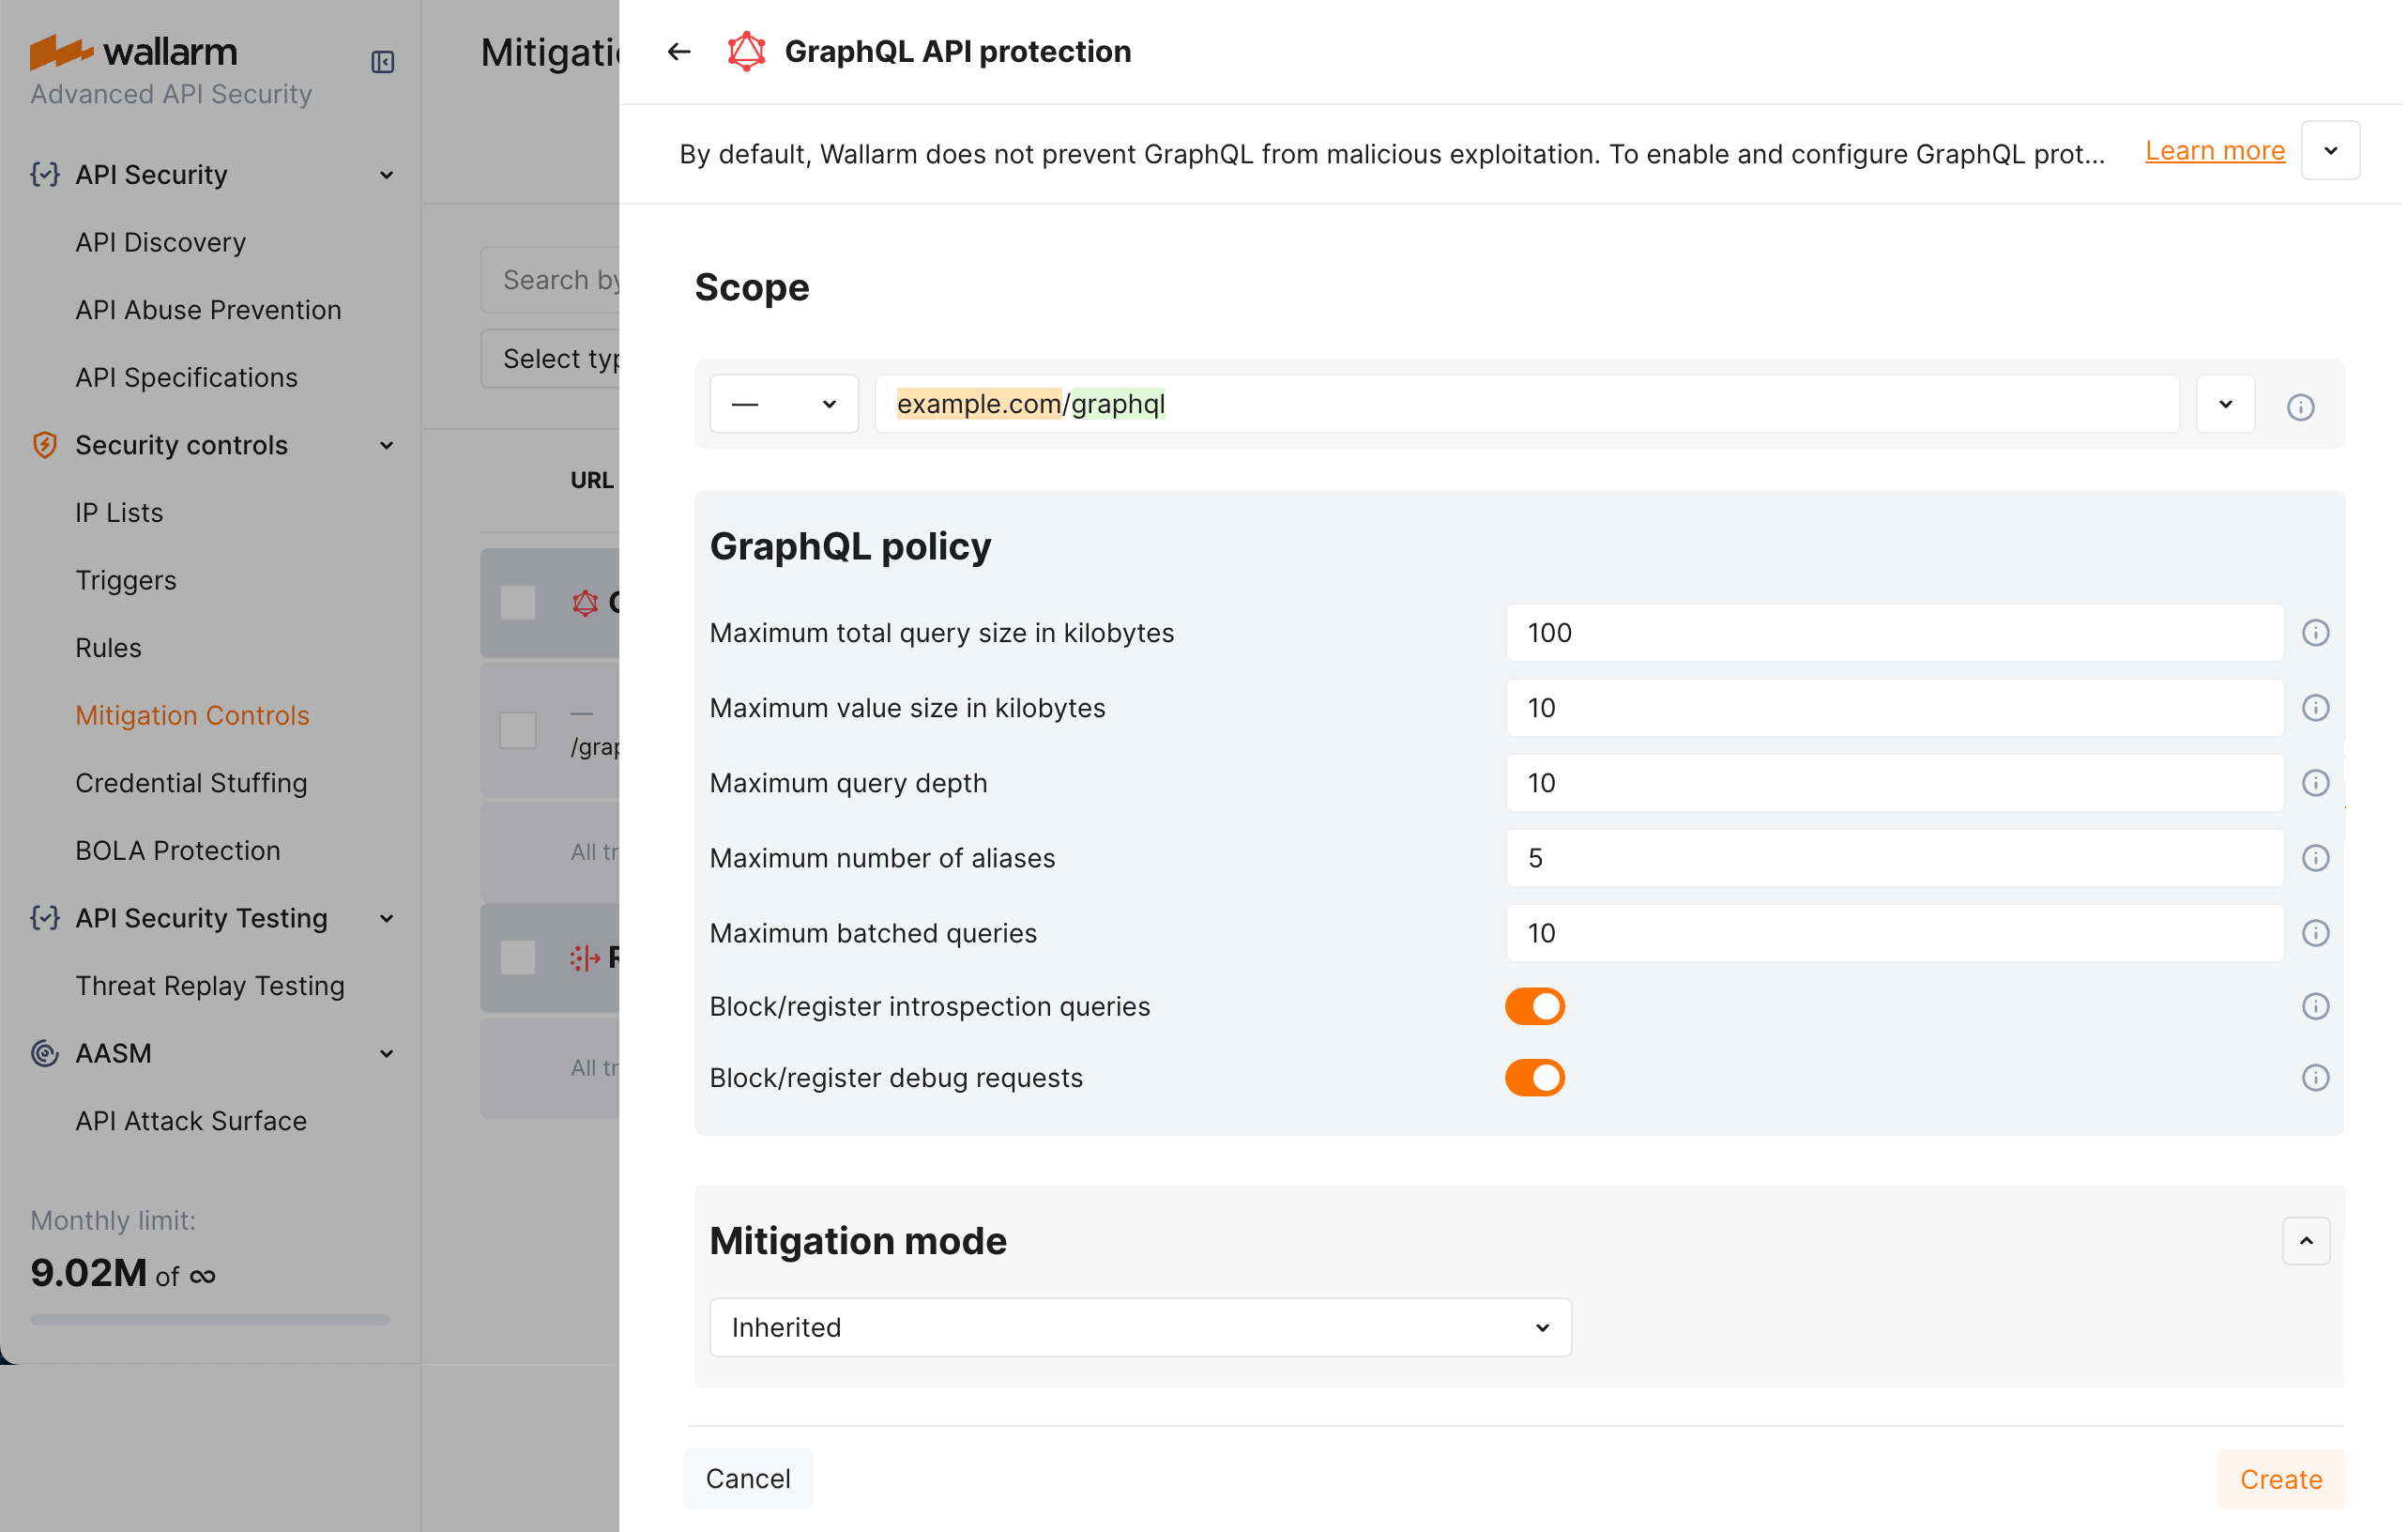Click the back arrow beside GraphQL API protection
This screenshot has width=2408, height=1532.
point(678,51)
